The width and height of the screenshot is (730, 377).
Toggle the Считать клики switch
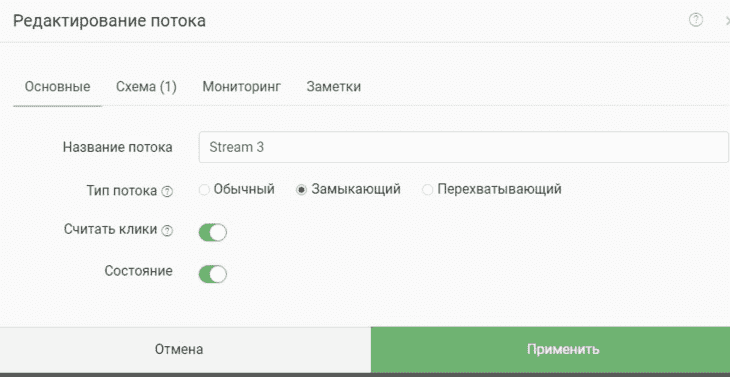(213, 233)
